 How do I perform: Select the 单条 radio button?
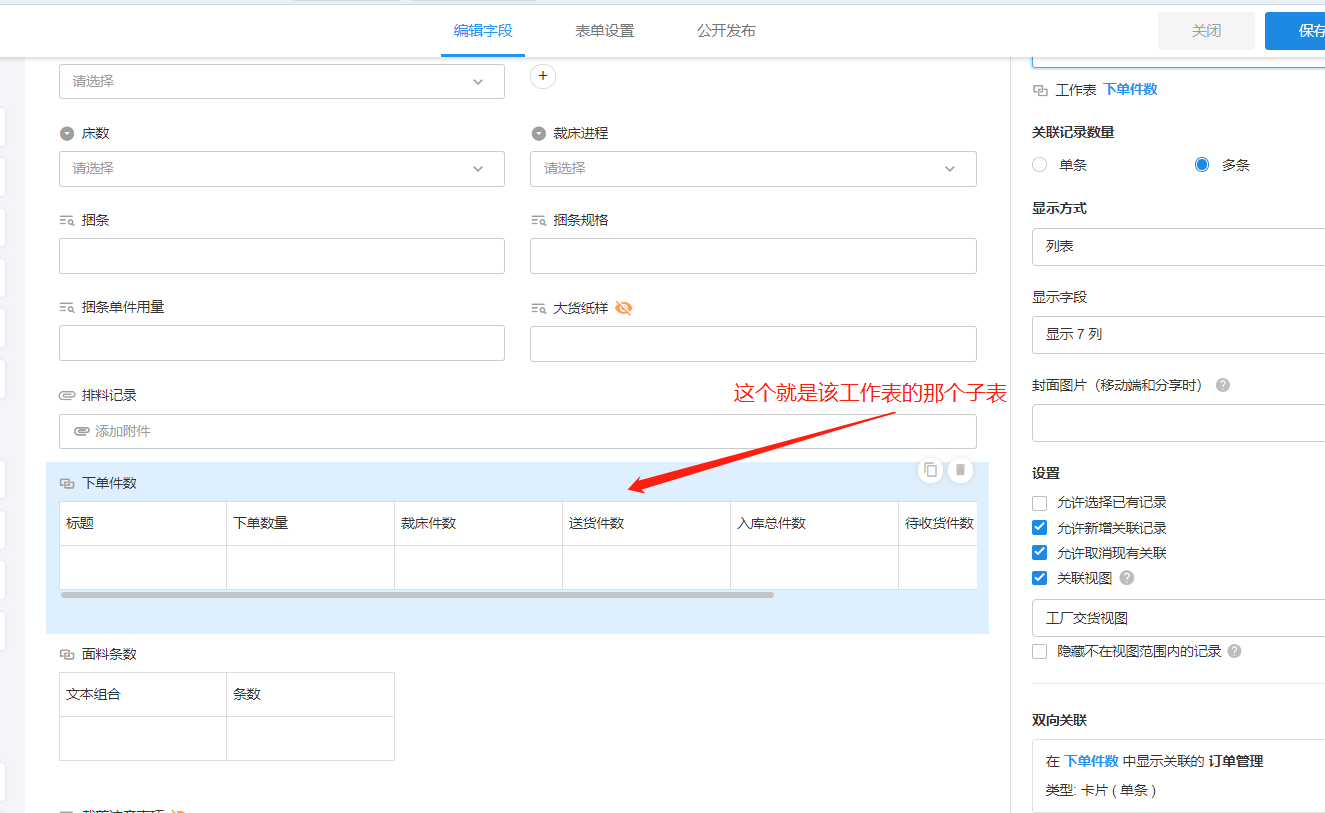tap(1040, 165)
